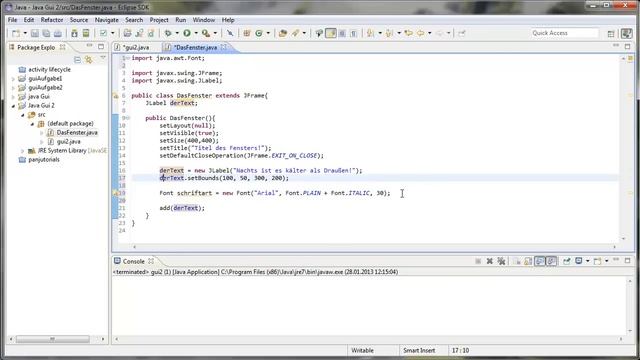Go Back with yellow left arrow

point(420,33)
